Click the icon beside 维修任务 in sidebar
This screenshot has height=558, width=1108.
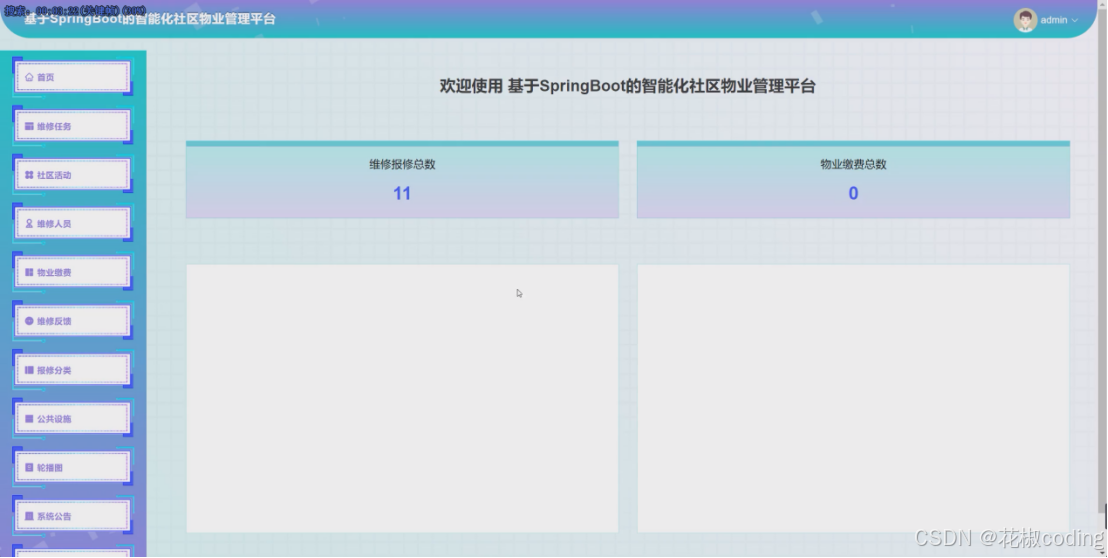[29, 126]
